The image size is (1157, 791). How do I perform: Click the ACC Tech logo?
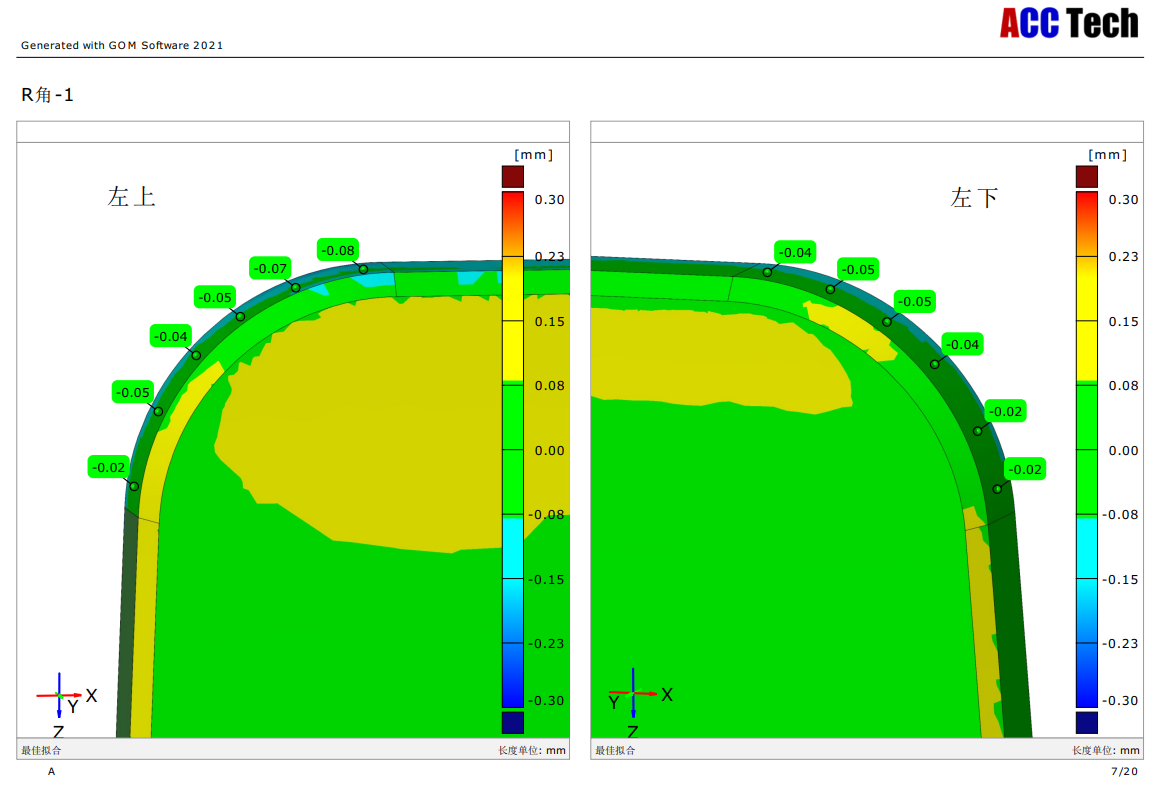[x=1069, y=23]
